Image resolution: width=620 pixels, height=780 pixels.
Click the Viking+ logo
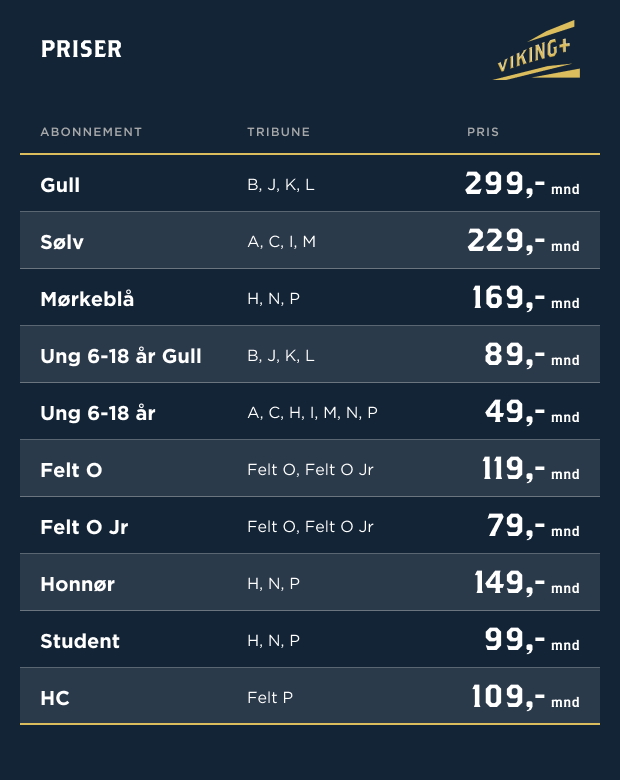[536, 51]
